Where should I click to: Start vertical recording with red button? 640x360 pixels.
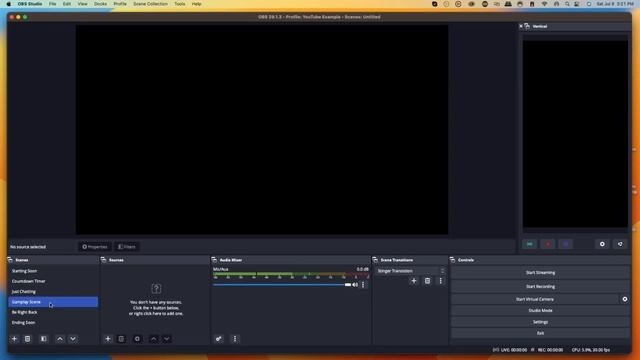(548, 244)
